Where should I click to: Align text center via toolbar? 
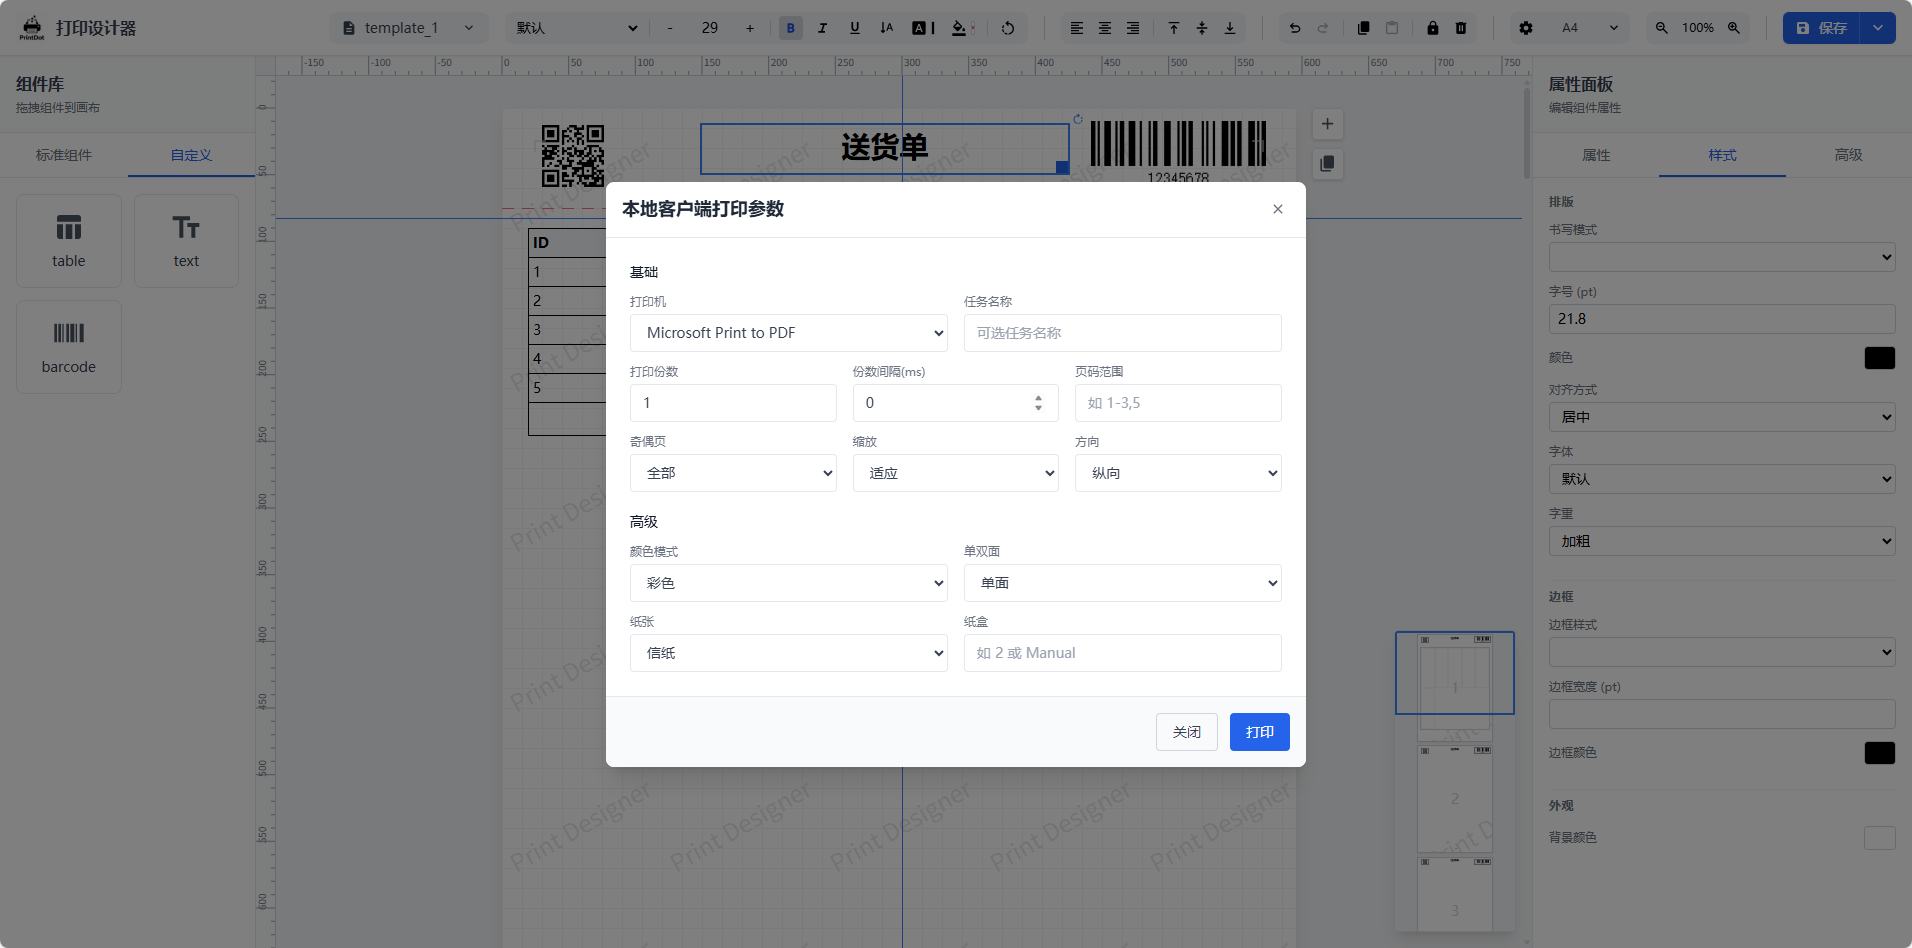click(x=1105, y=28)
